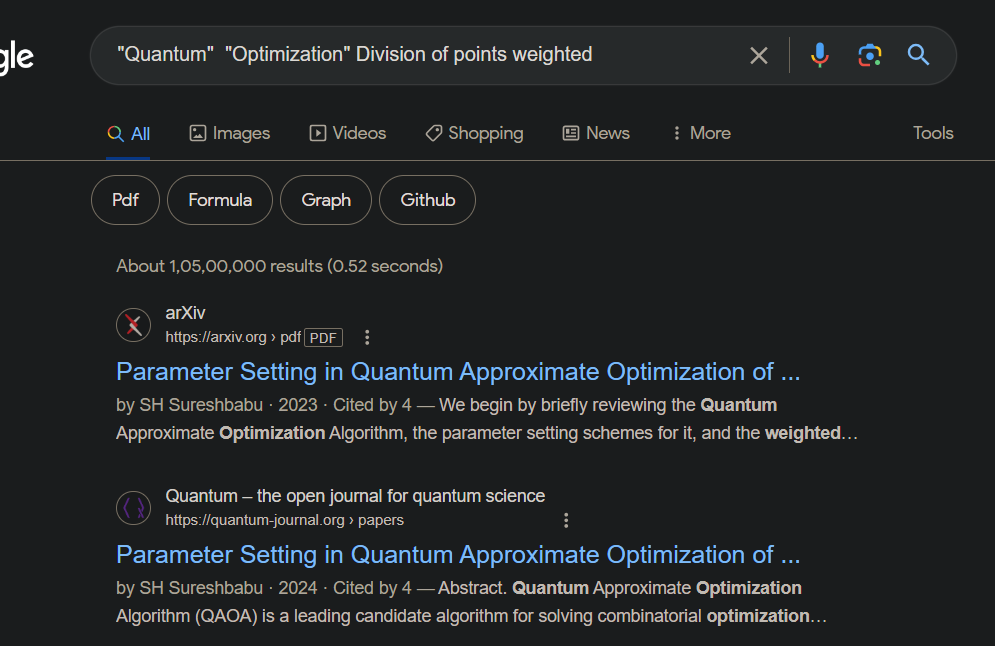Open the Shopping results tab
This screenshot has width=995, height=646.
[474, 133]
